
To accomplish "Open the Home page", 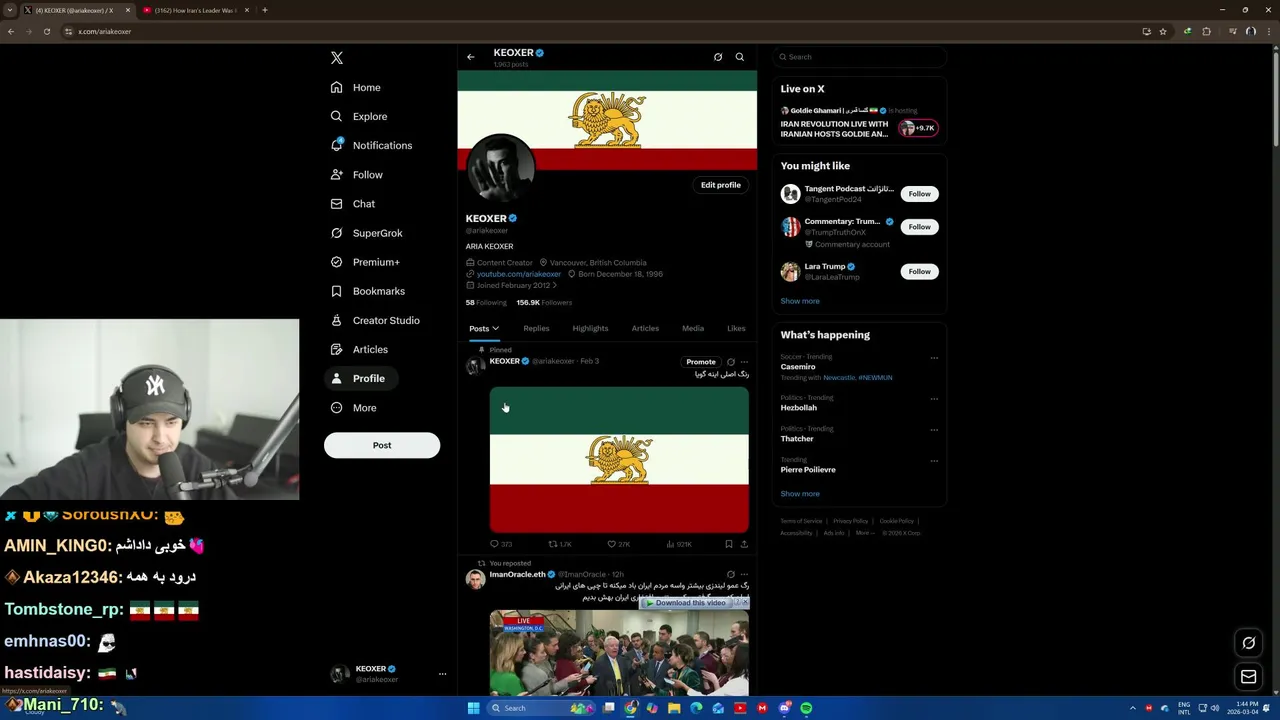I will click(356, 88).
